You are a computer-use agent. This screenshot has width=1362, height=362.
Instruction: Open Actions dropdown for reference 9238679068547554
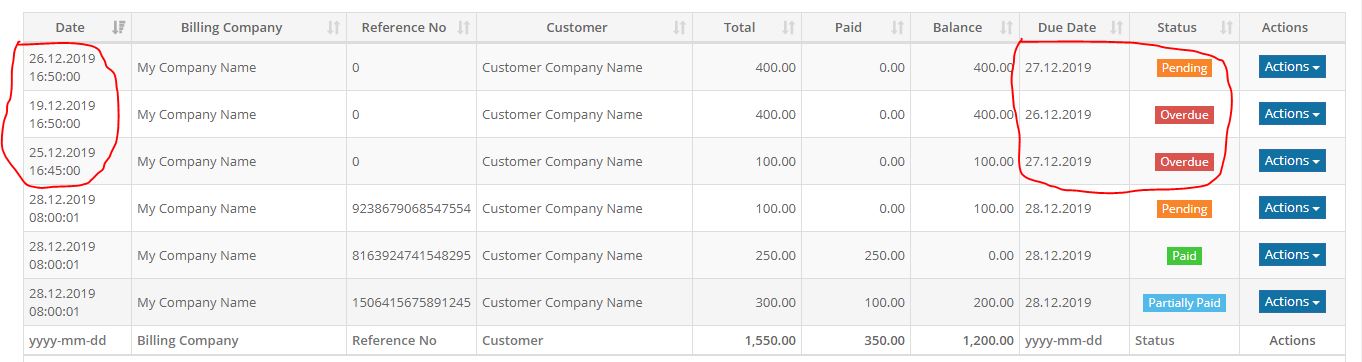coord(1292,208)
